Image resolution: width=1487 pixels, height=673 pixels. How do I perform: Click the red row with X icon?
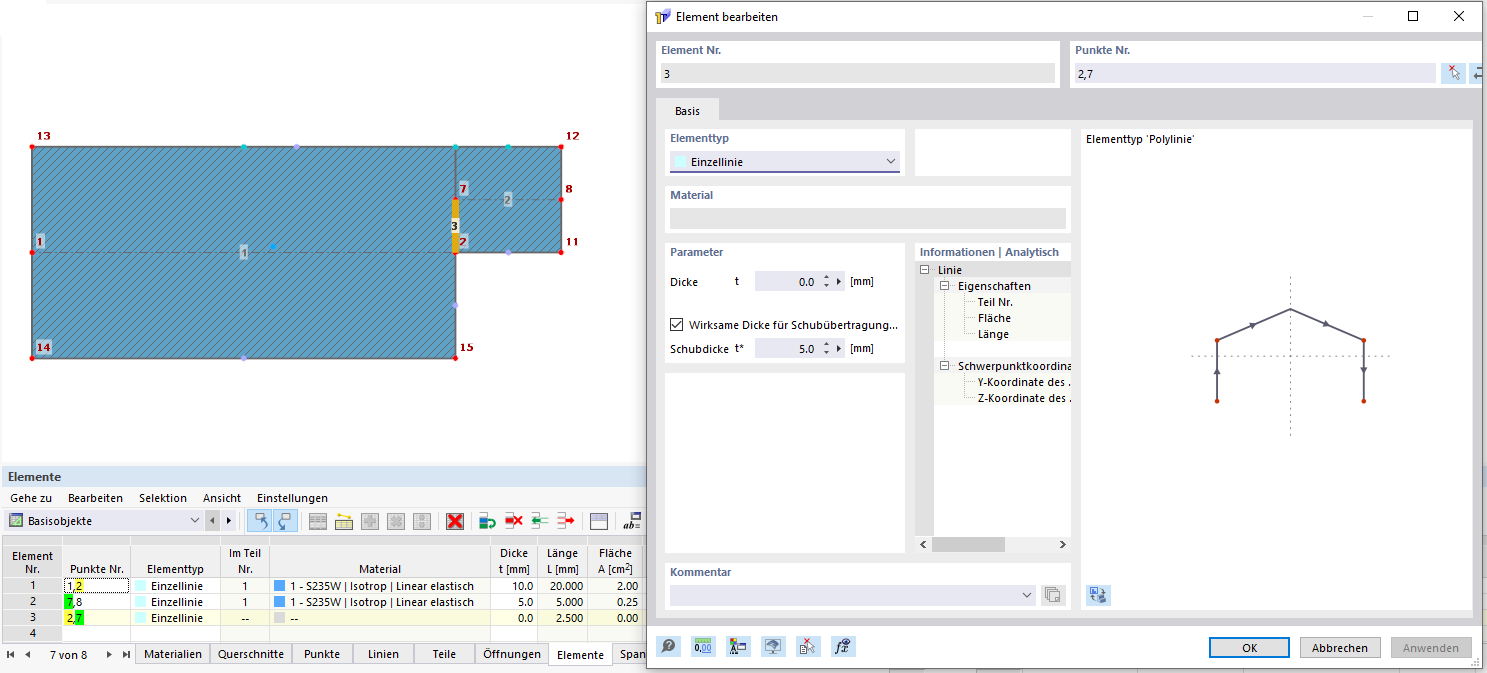[x=514, y=521]
